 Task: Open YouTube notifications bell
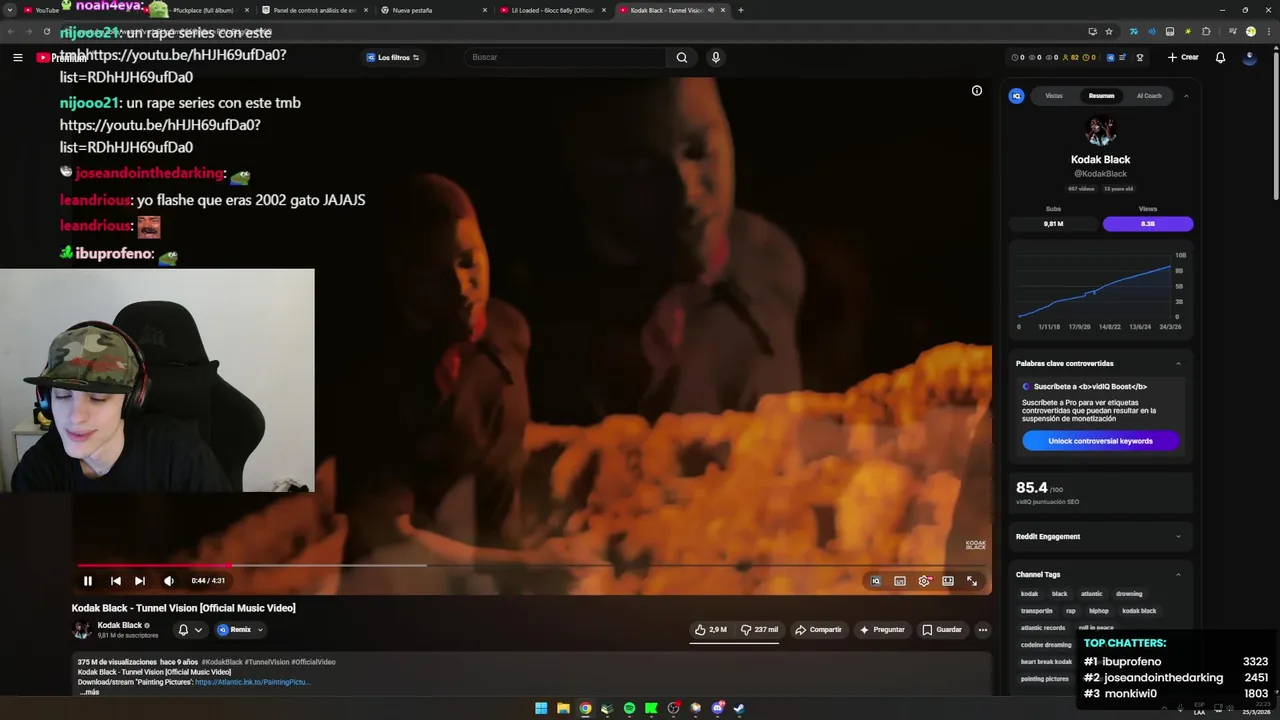click(1220, 57)
